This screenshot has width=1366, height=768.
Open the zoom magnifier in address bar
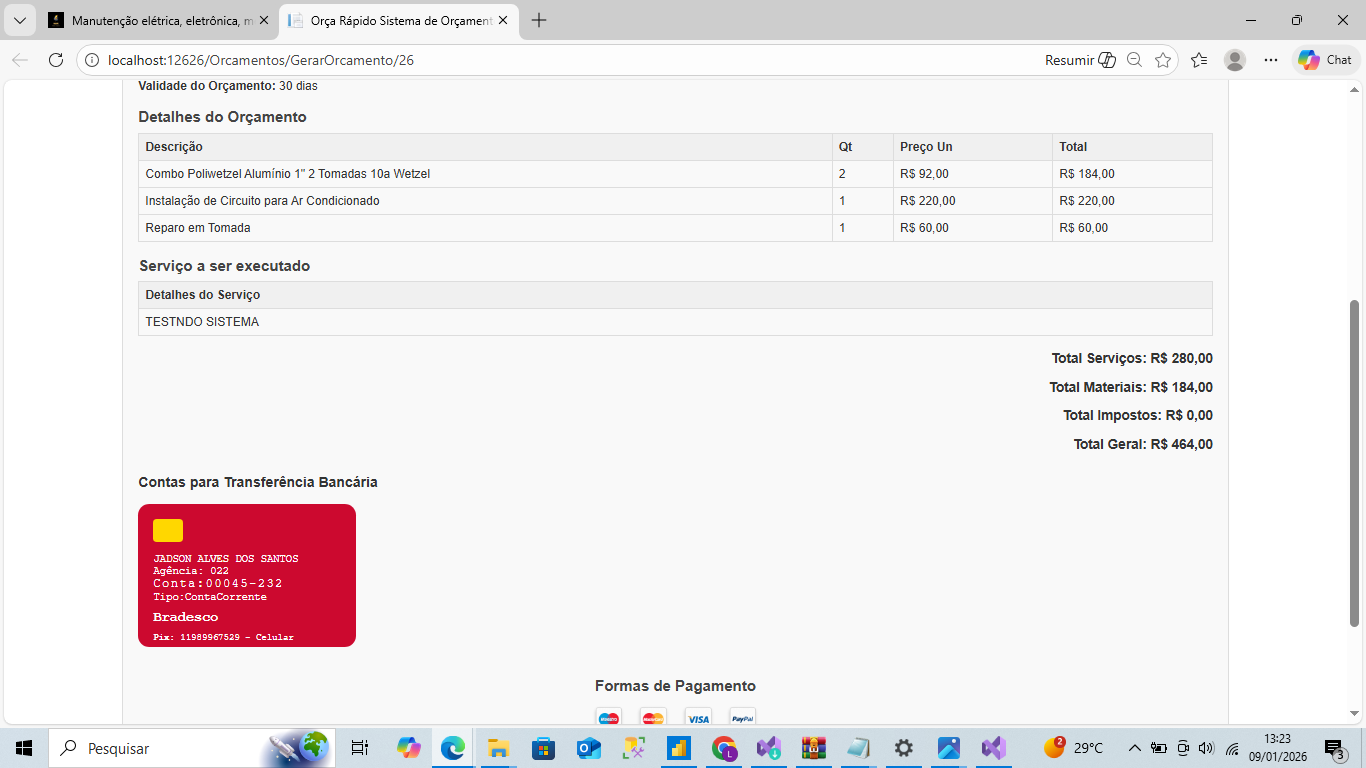click(x=1134, y=60)
